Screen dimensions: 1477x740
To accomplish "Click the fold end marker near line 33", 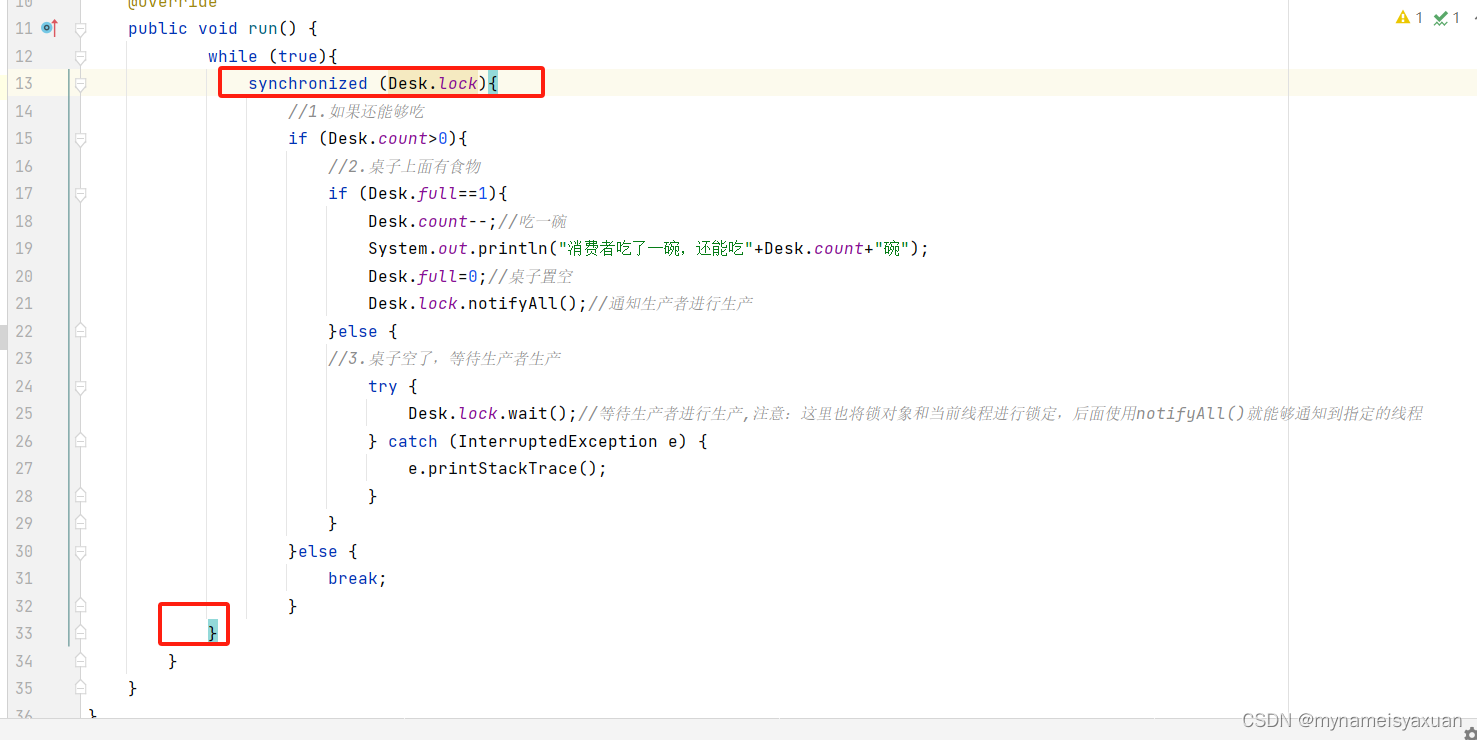I will click(x=80, y=633).
